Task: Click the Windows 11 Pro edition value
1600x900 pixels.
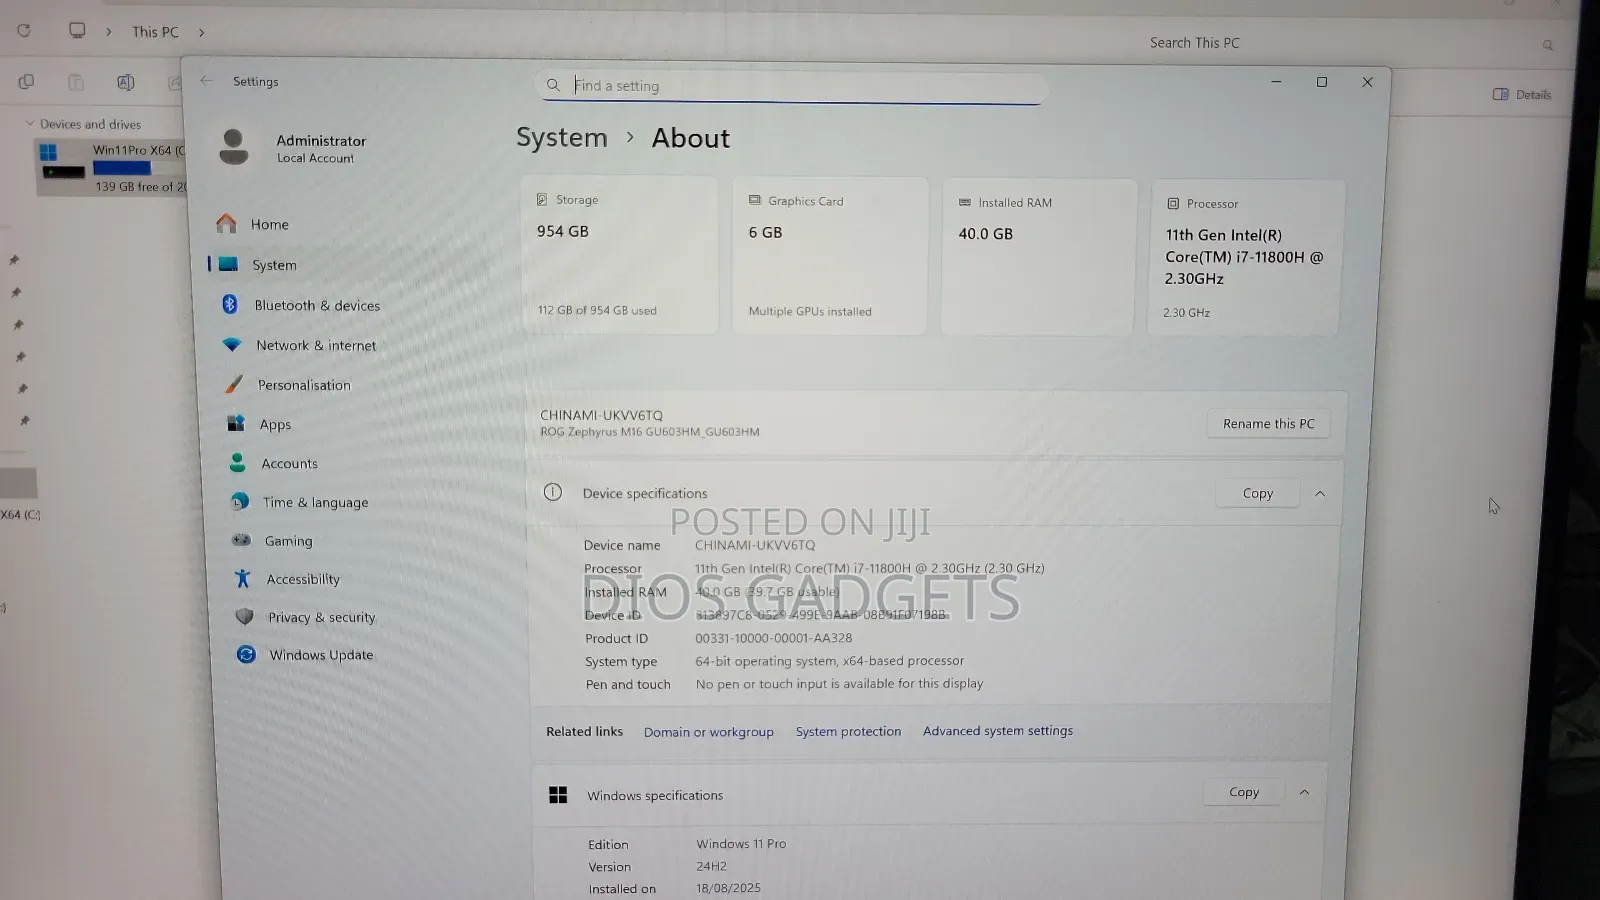Action: tap(741, 844)
